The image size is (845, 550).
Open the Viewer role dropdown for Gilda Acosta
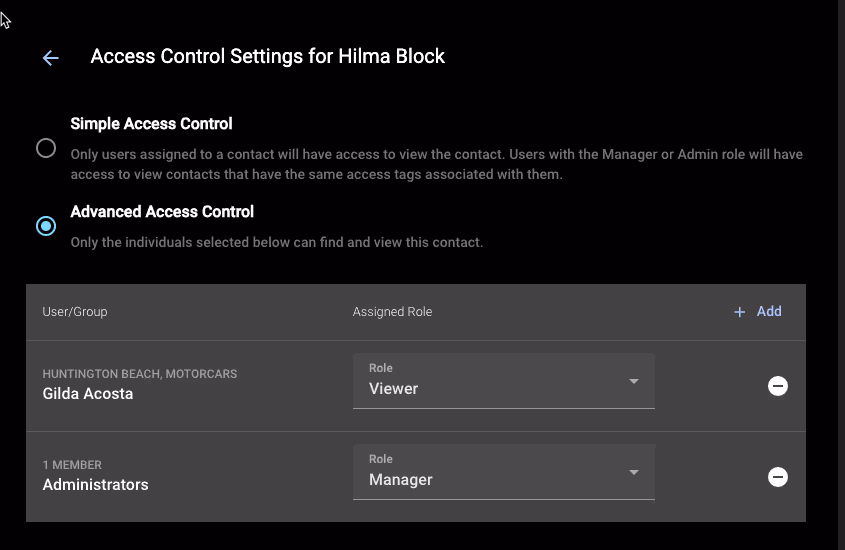point(503,381)
